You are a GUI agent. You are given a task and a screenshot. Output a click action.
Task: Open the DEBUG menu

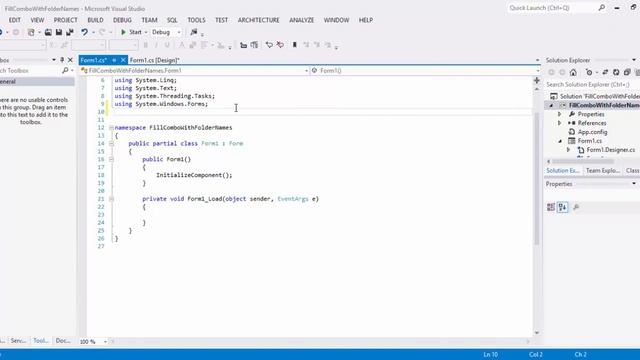[122, 20]
